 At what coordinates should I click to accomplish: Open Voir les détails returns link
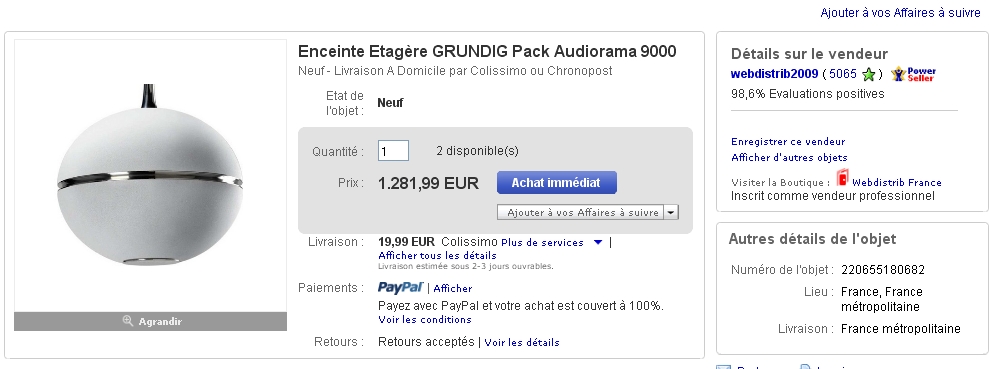click(522, 343)
